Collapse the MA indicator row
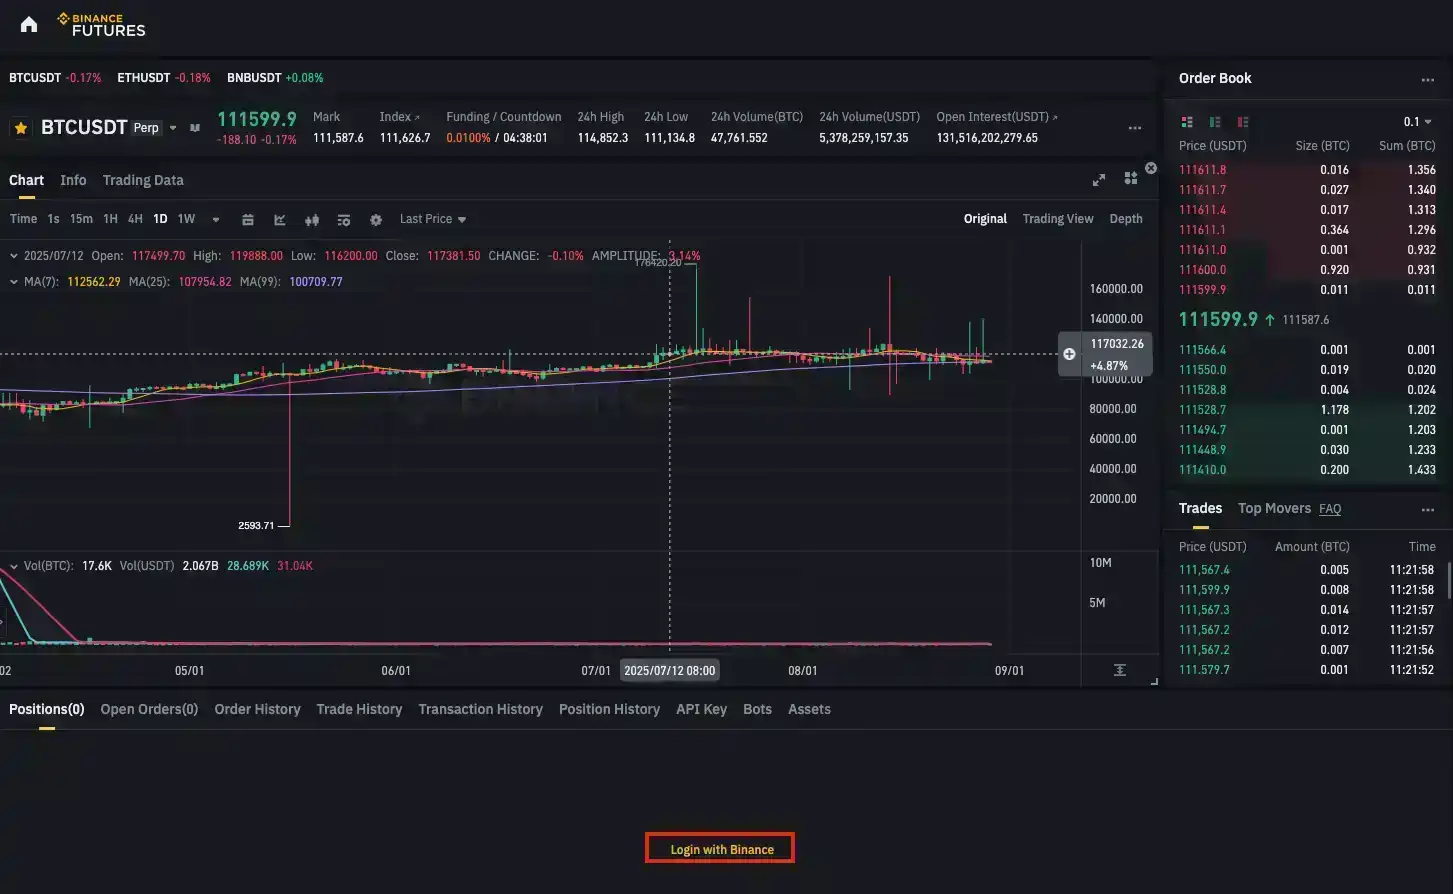 [x=14, y=282]
